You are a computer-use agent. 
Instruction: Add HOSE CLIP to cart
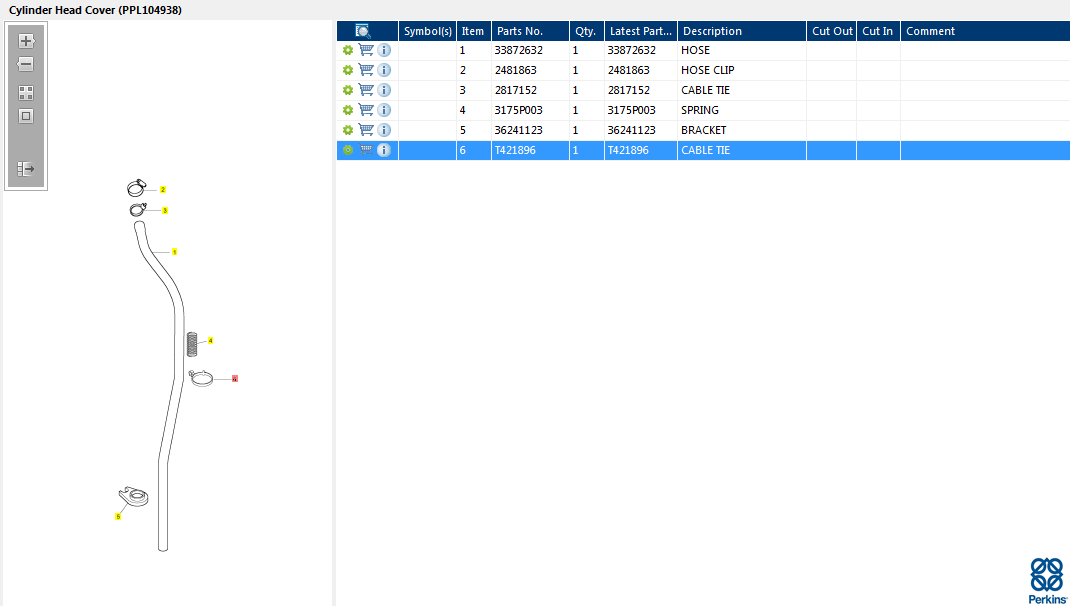[366, 70]
